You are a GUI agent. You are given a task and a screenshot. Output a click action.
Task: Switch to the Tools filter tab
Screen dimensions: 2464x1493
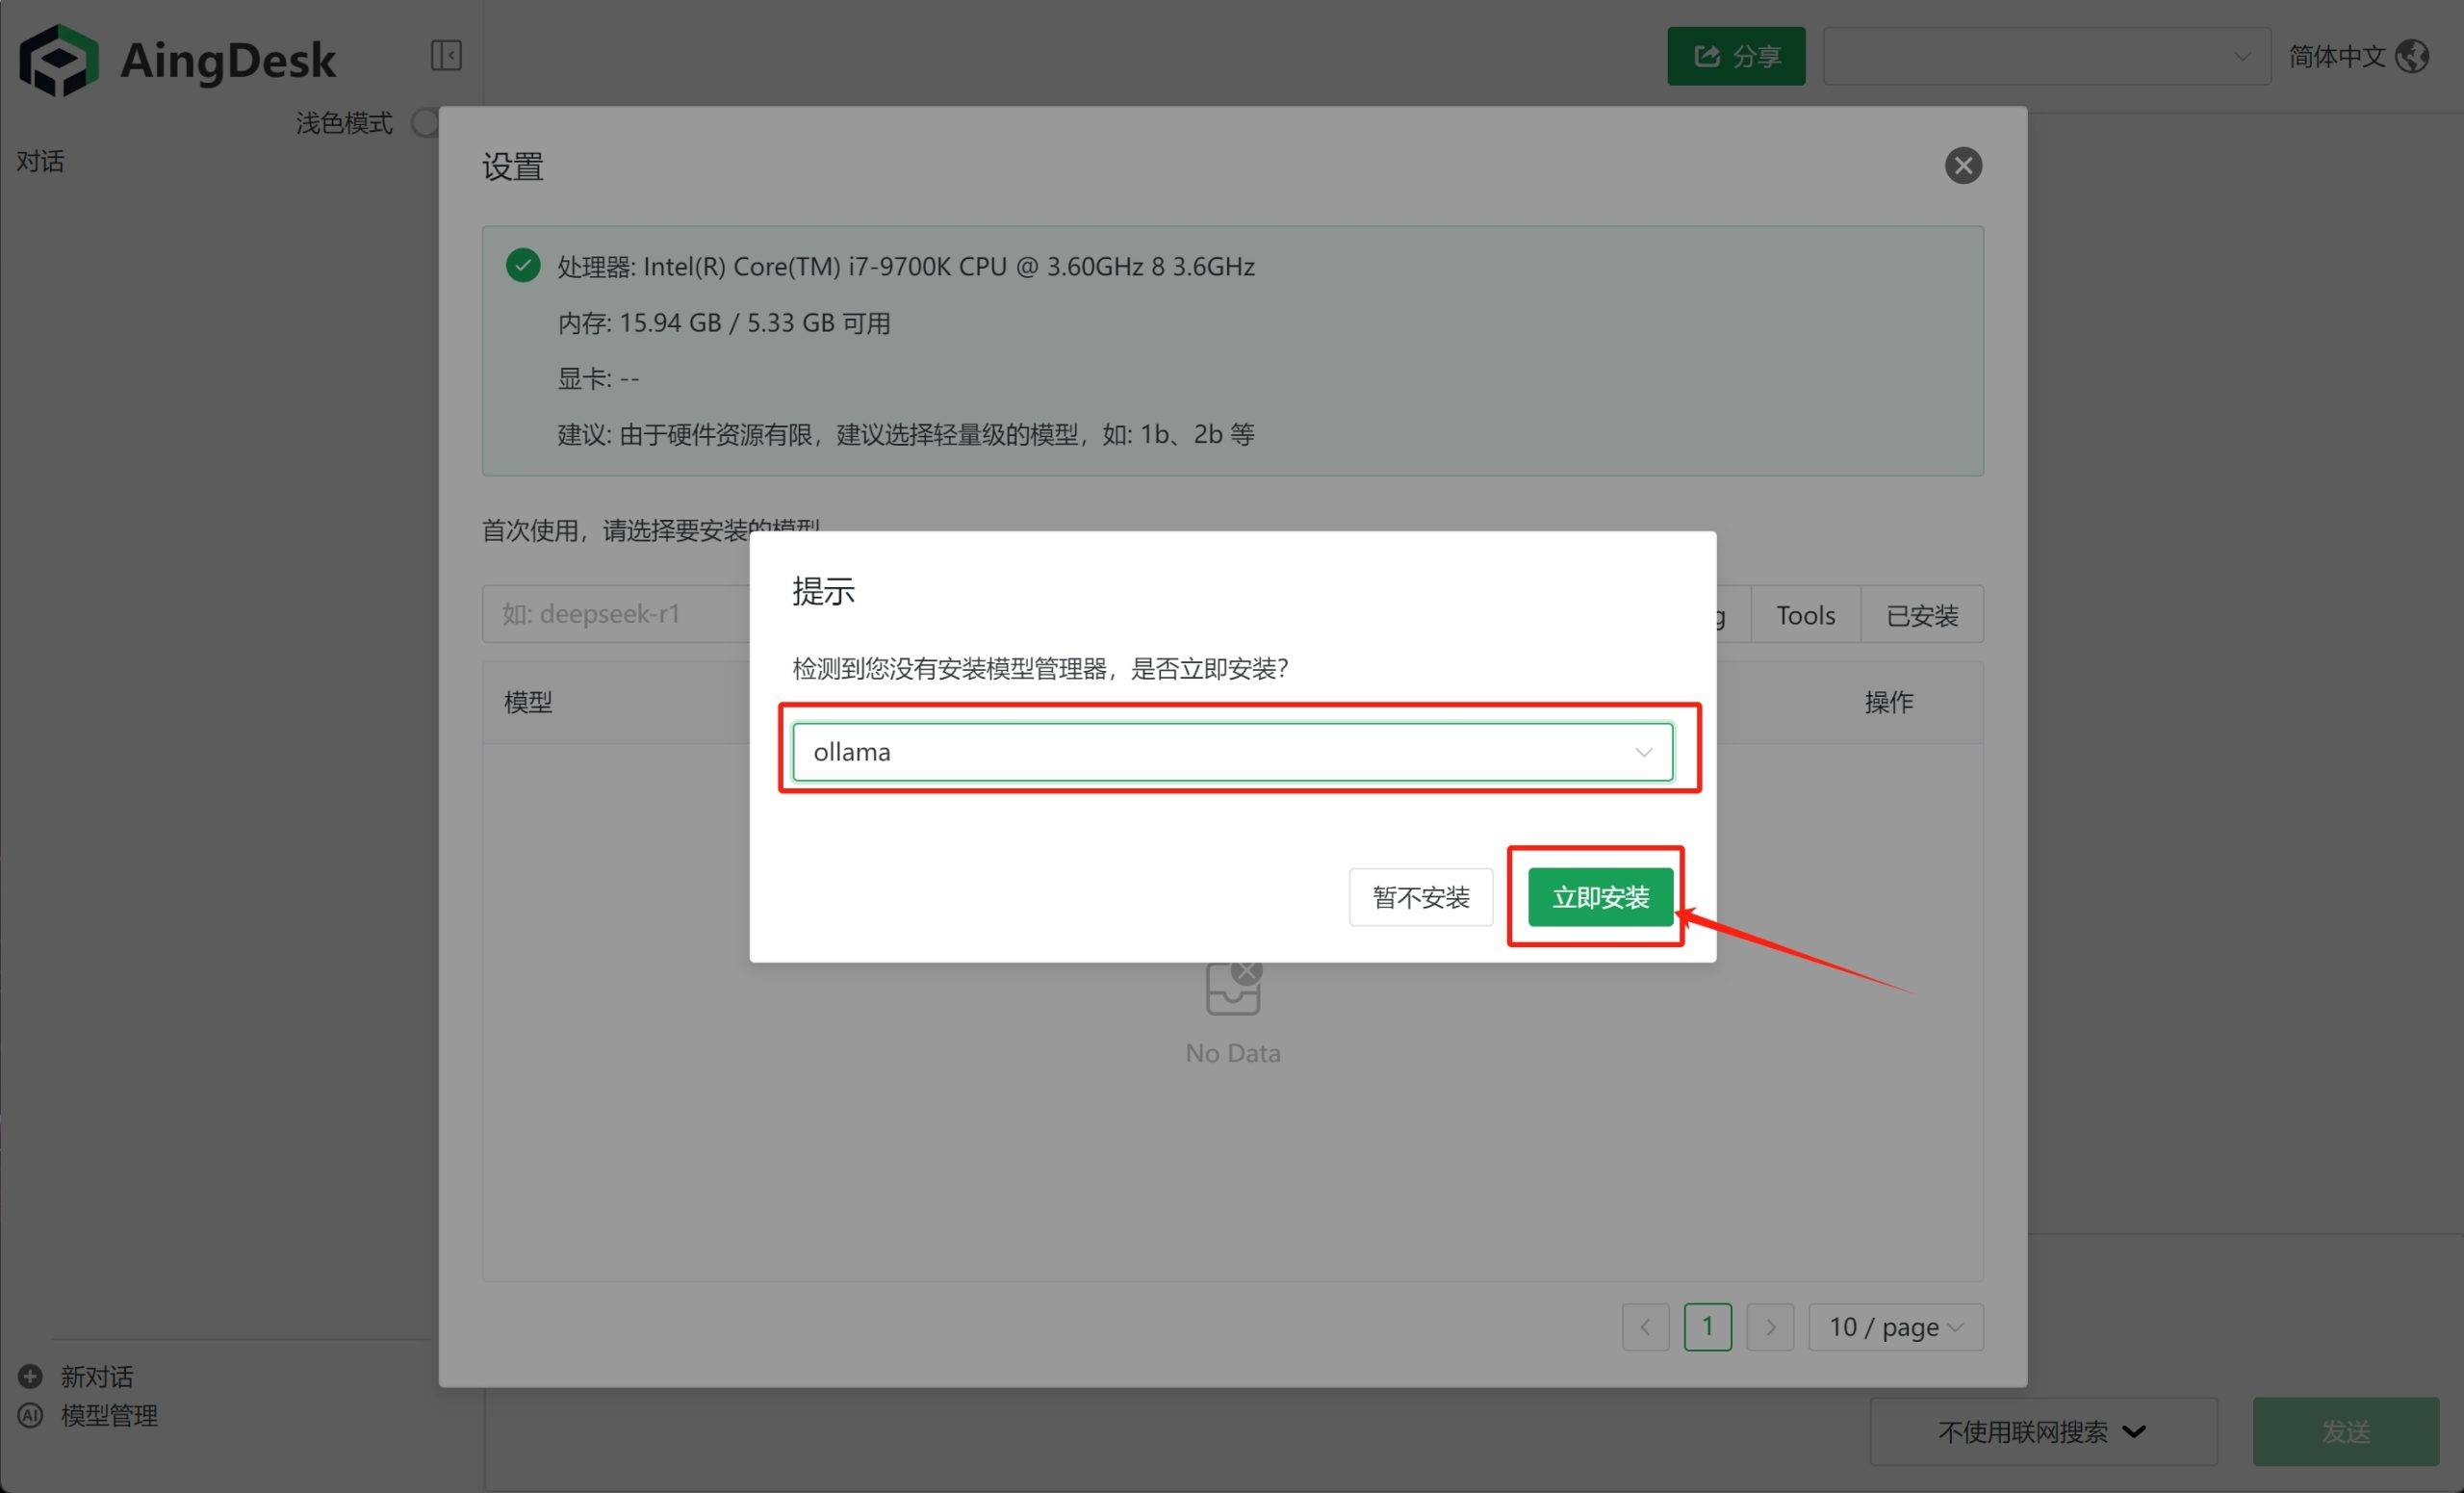coord(1804,615)
